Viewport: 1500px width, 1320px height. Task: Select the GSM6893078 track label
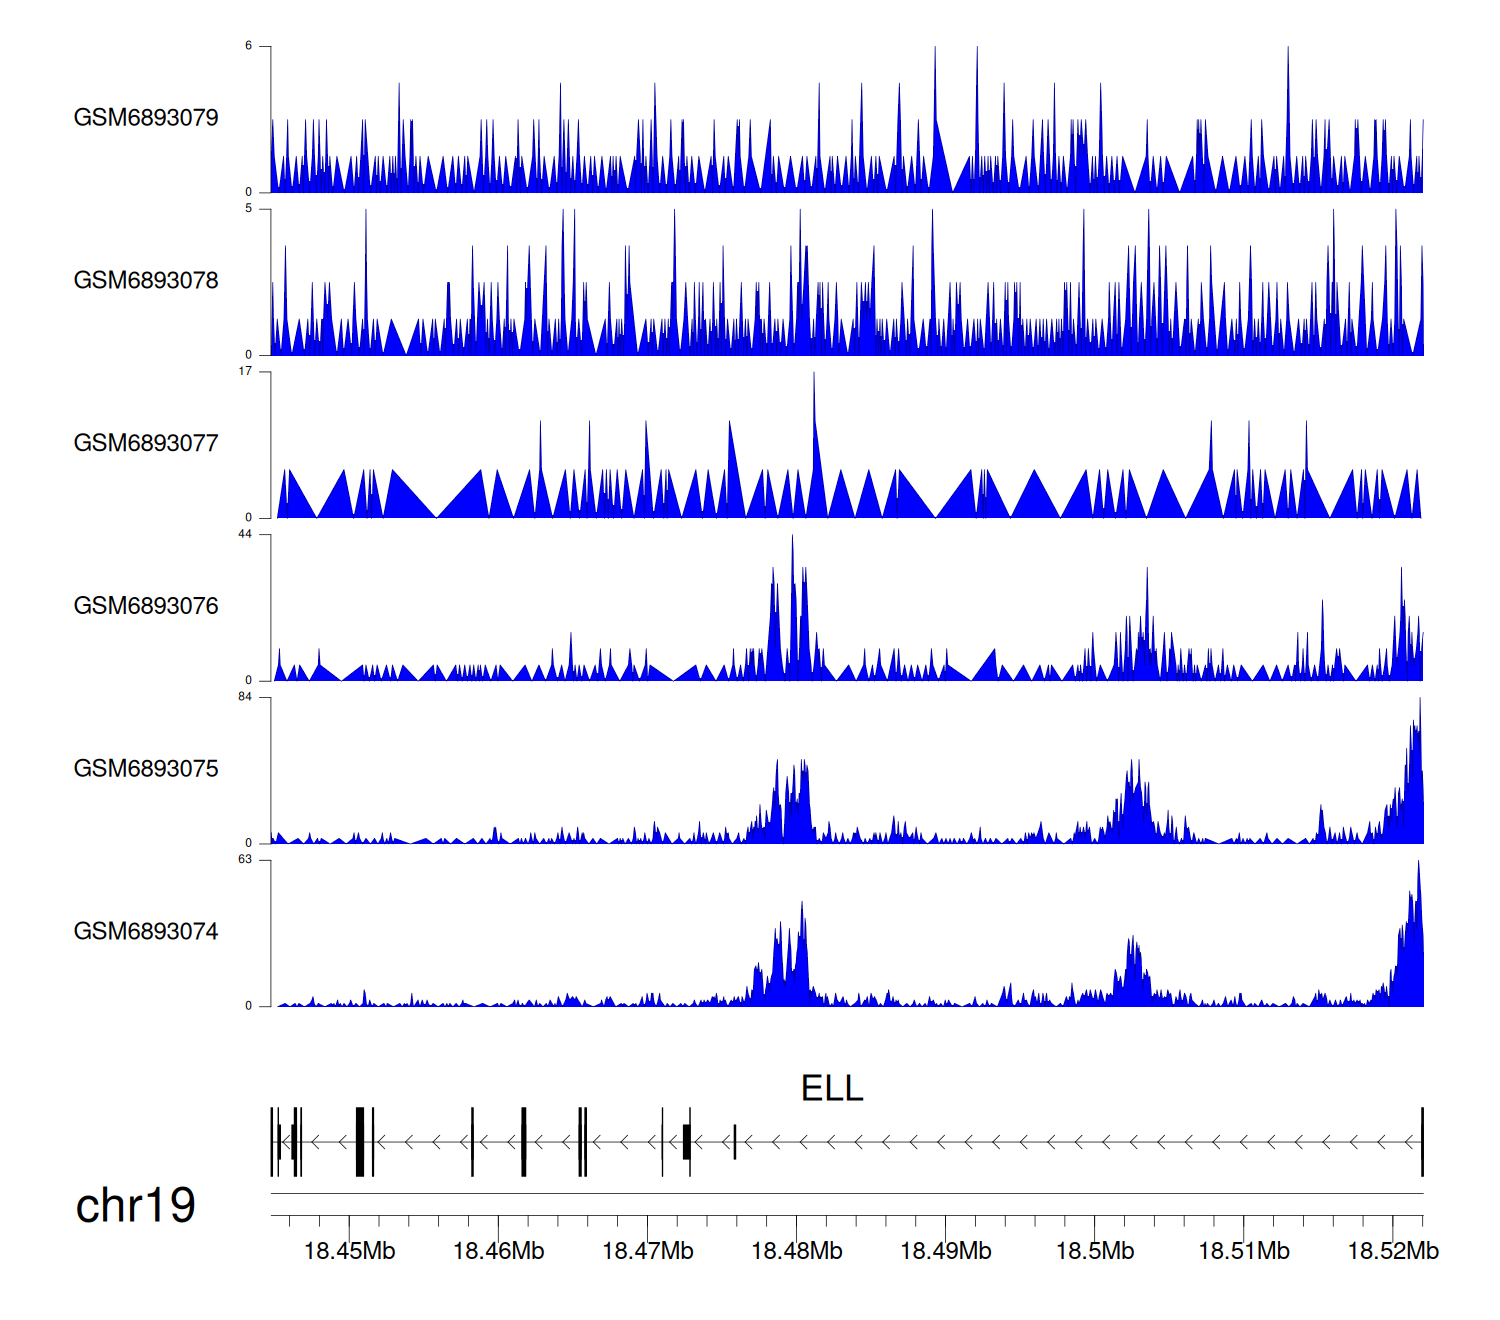click(x=146, y=281)
